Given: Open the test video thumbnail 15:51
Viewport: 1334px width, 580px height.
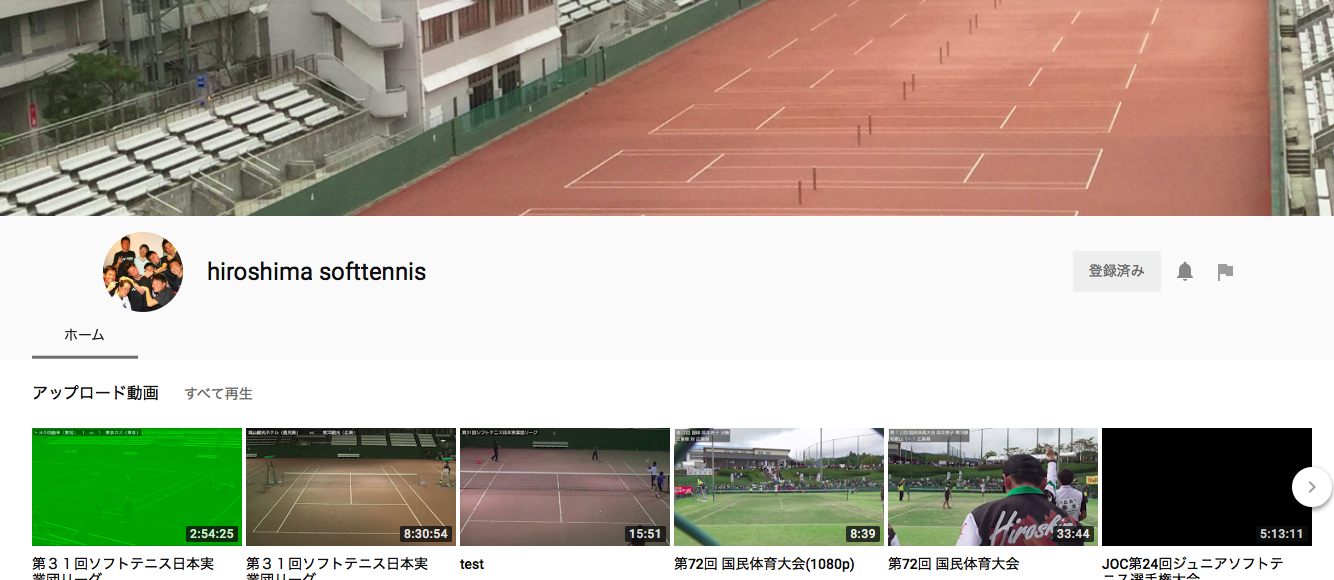Looking at the screenshot, I should coord(564,487).
